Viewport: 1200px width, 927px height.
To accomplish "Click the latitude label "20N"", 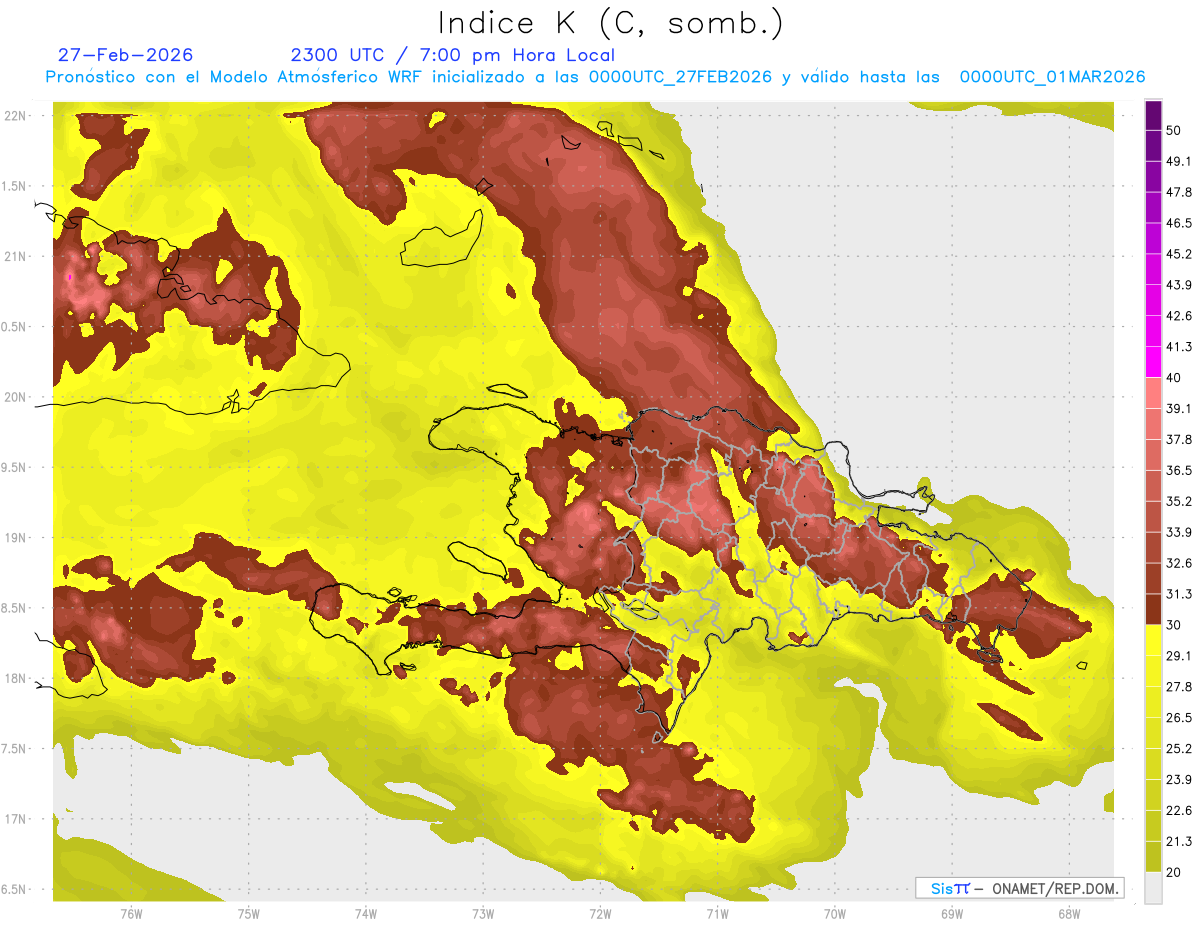I will click(15, 397).
